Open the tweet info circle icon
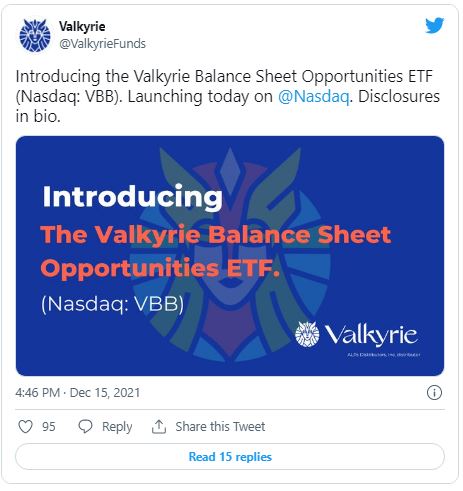The width and height of the screenshot is (463, 491). [434, 392]
